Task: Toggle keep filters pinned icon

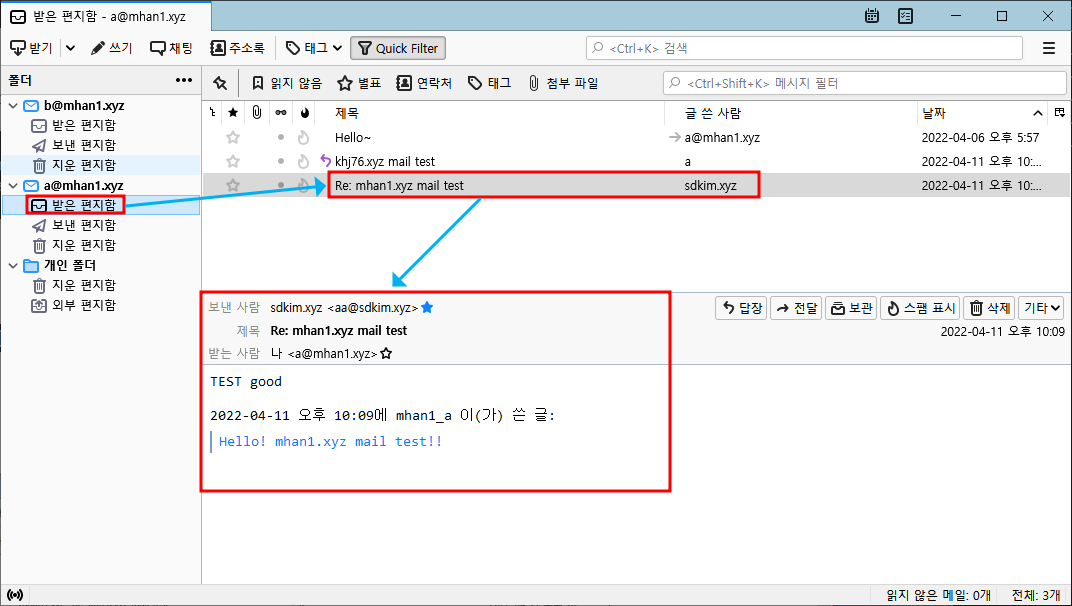Action: pos(219,83)
